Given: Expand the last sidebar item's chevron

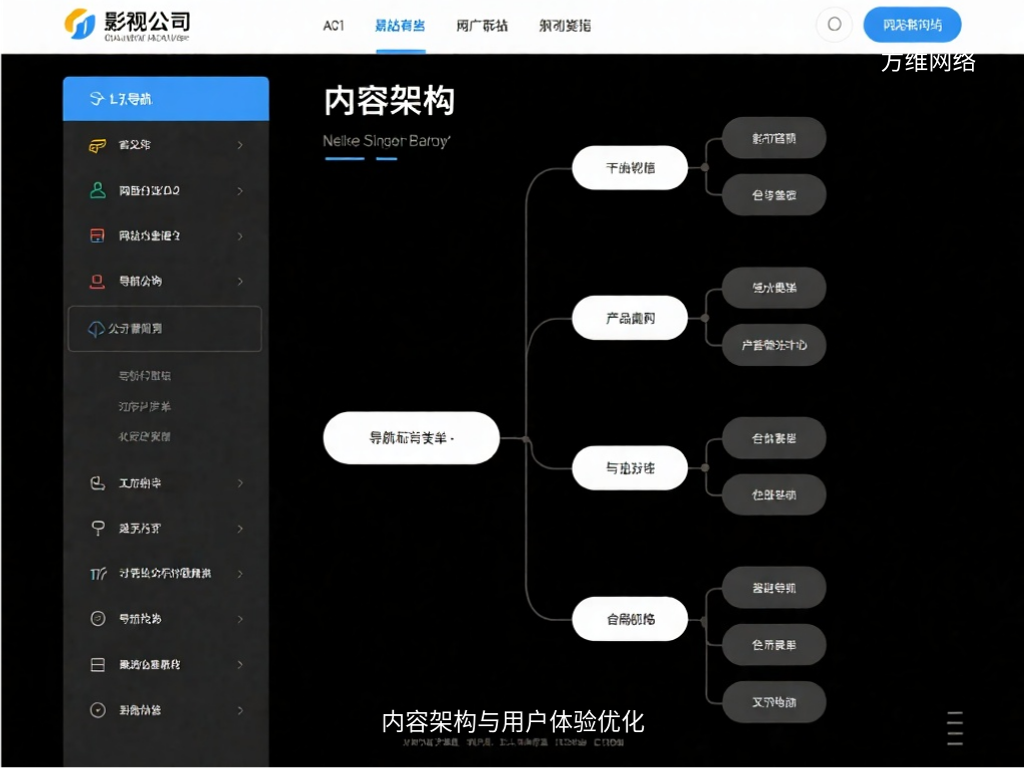Looking at the screenshot, I should pos(239,710).
